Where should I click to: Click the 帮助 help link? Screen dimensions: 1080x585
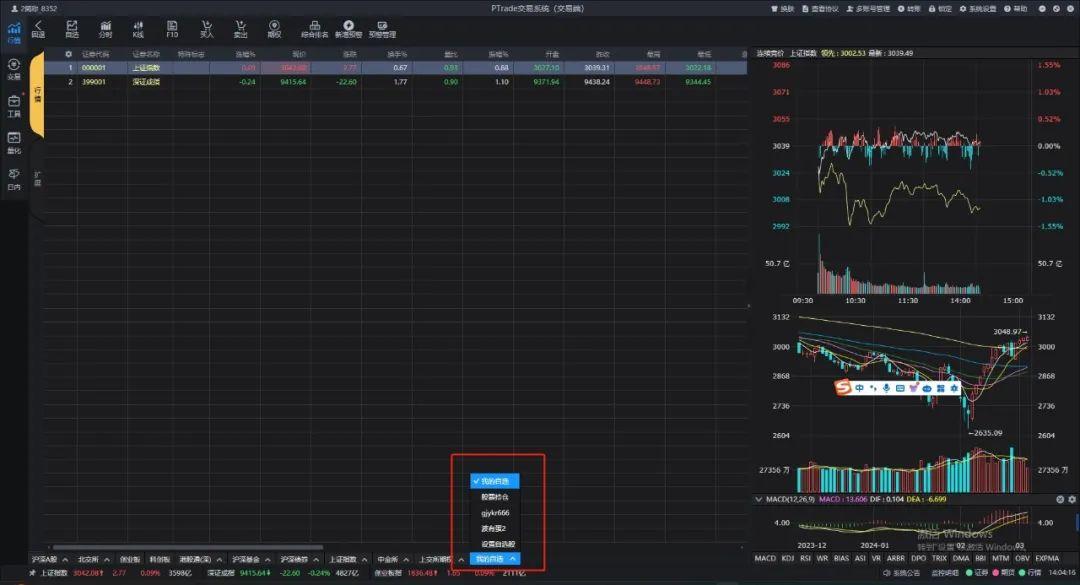[x=1015, y=8]
